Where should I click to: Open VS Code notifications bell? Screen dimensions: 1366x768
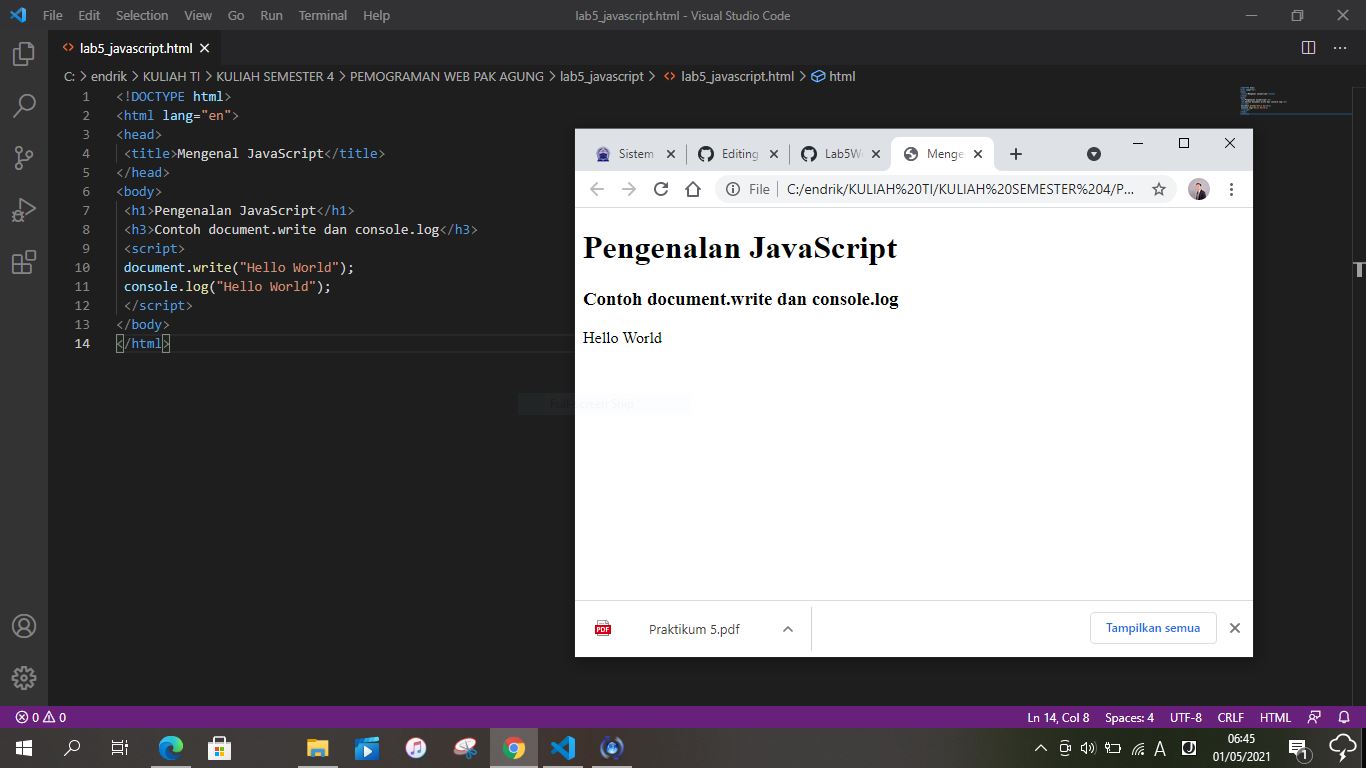[1345, 717]
